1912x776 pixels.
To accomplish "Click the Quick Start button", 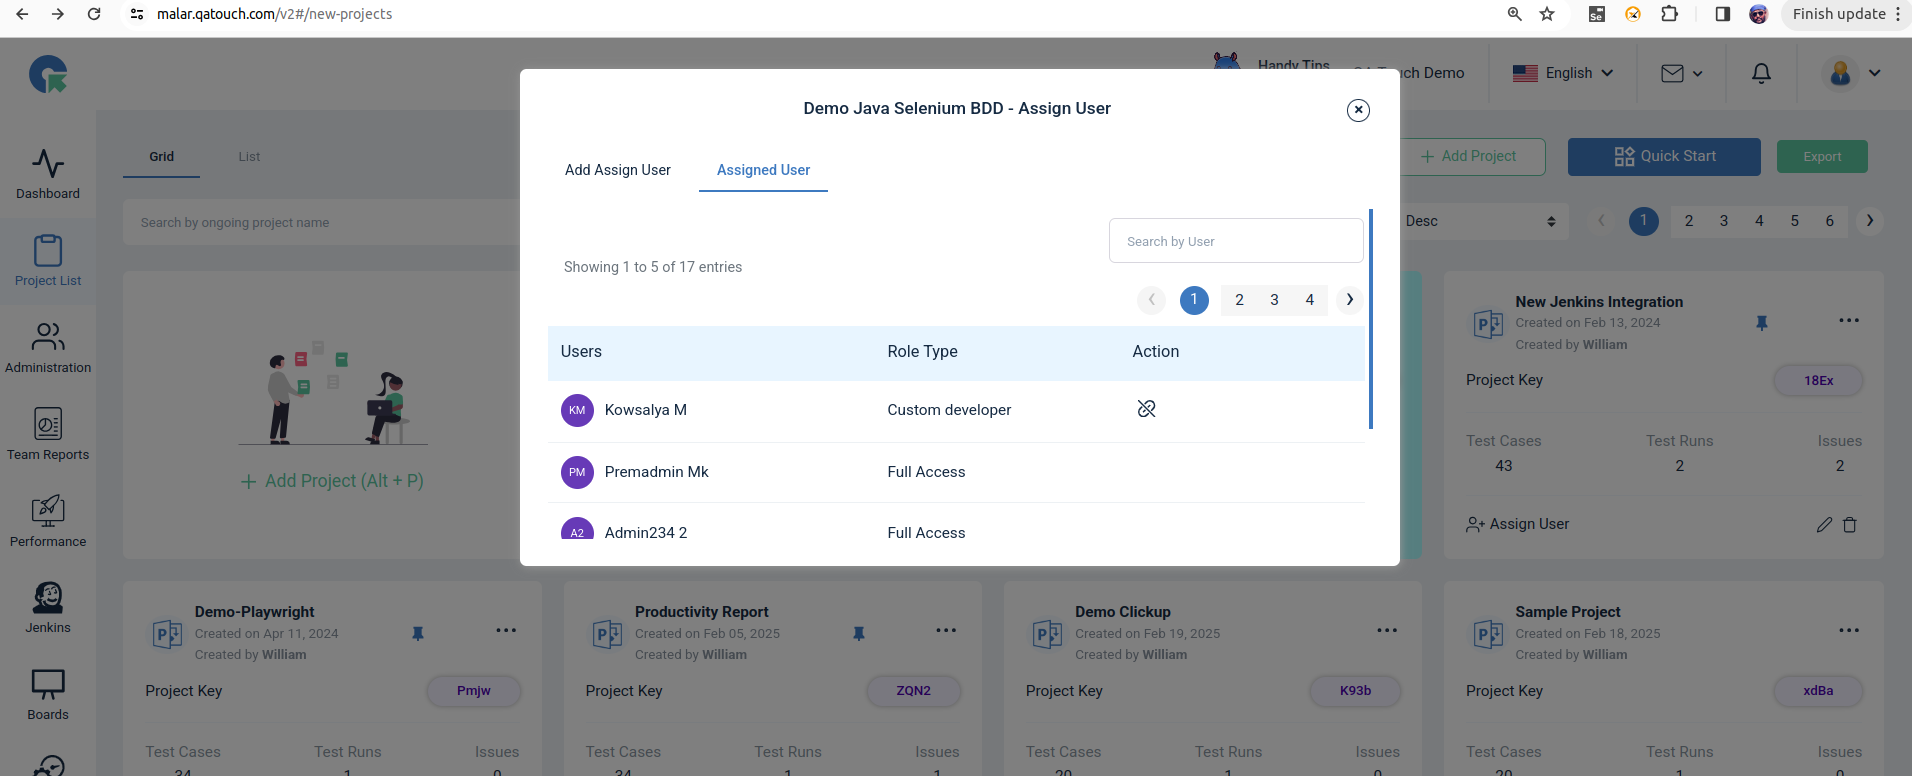I will (1664, 157).
